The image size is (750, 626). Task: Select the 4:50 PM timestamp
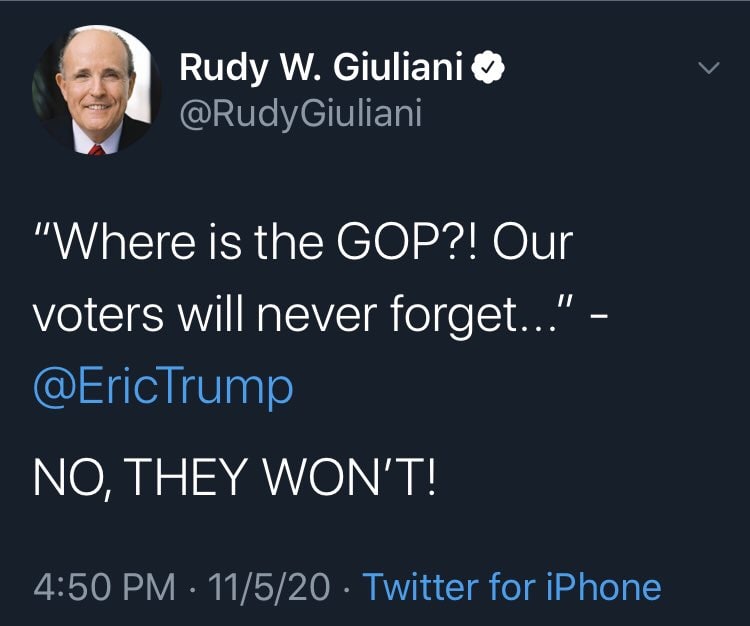99,587
